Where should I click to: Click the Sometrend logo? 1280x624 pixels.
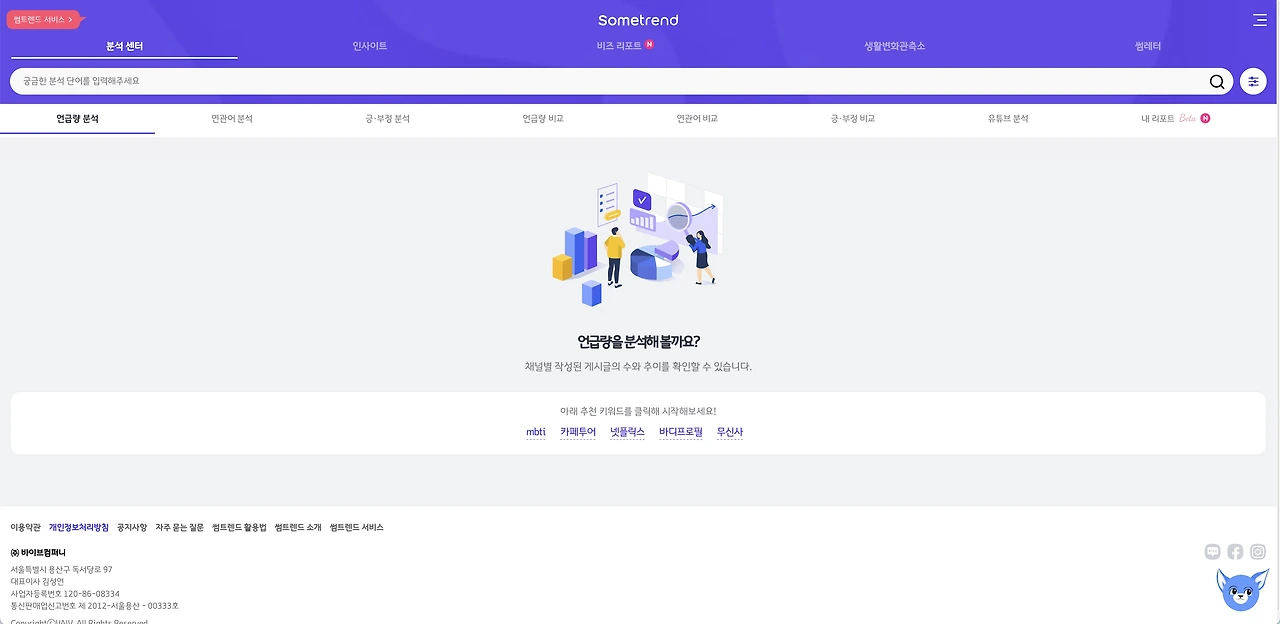pyautogui.click(x=637, y=19)
